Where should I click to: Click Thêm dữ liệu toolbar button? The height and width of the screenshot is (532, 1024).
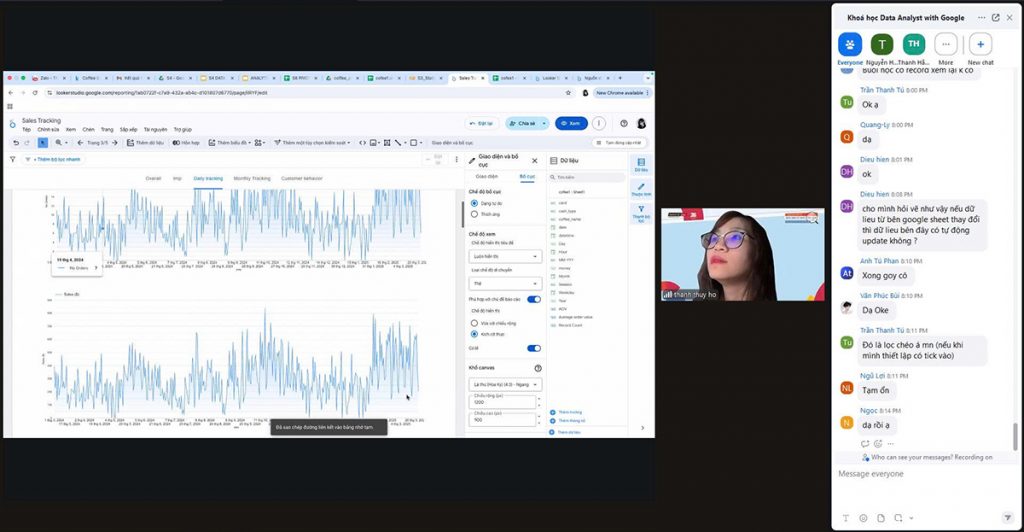[146, 142]
